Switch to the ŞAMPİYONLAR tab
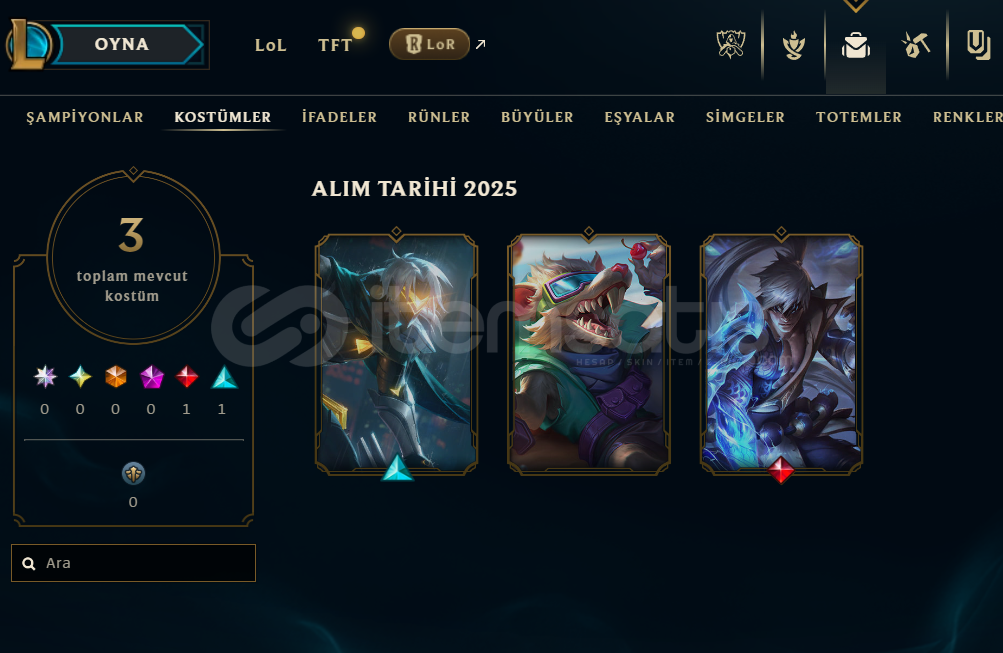This screenshot has width=1003, height=653. (84, 117)
